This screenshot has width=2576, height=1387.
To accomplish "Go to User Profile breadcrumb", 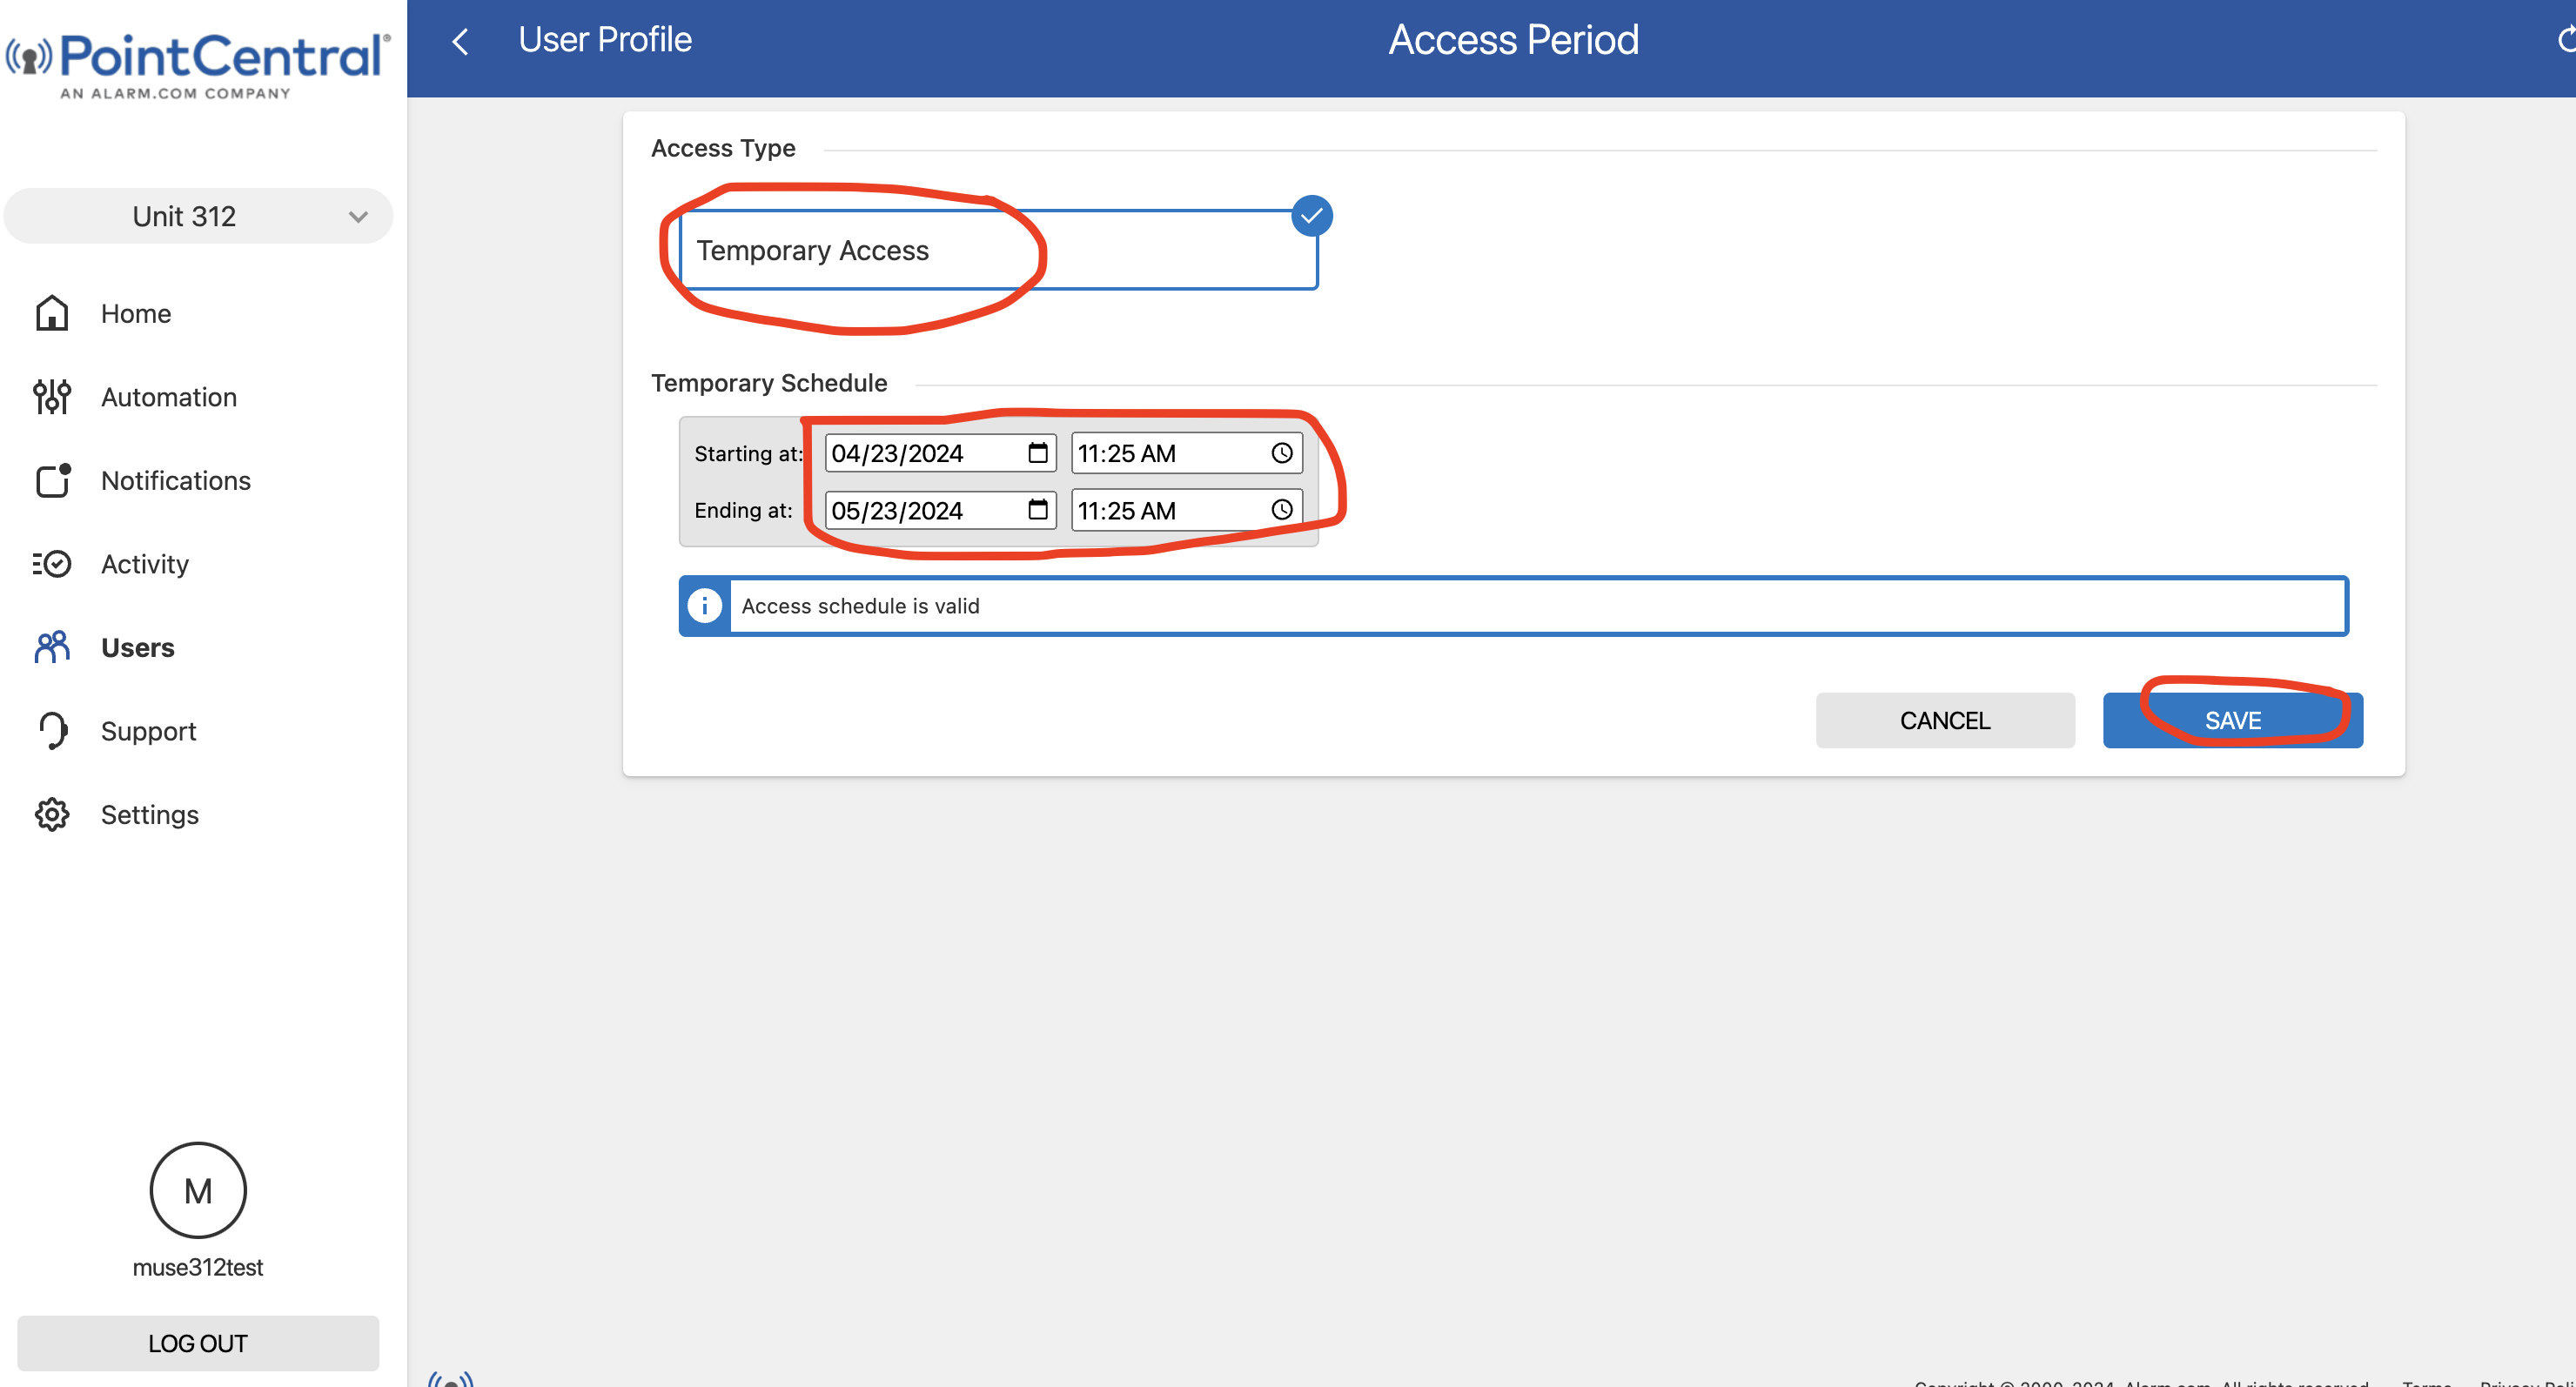I will coord(604,40).
